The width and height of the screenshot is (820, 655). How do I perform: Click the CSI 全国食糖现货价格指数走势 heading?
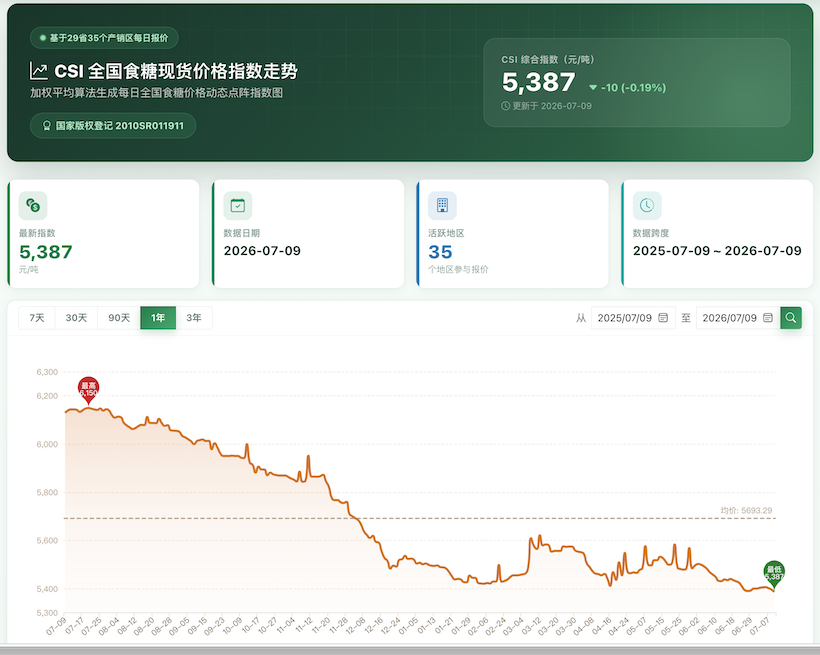176,71
